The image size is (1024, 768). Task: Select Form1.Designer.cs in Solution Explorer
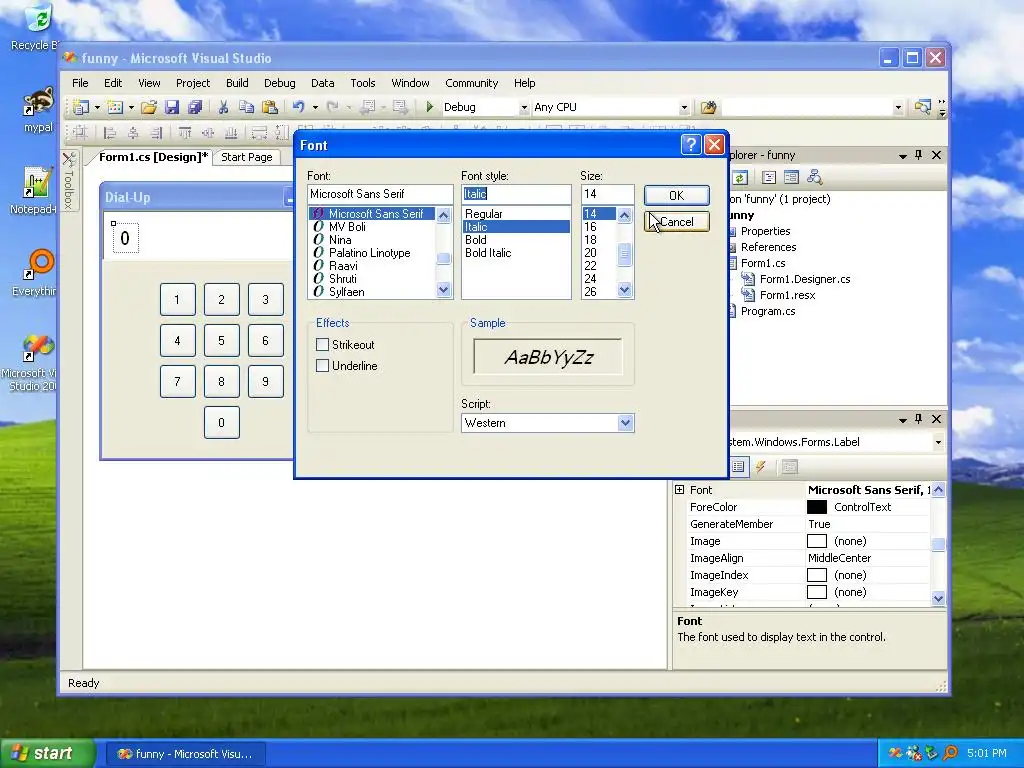pyautogui.click(x=805, y=279)
